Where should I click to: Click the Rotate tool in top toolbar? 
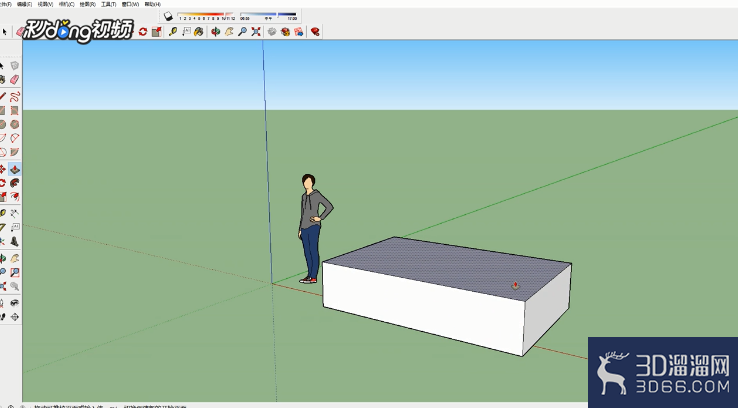143,32
